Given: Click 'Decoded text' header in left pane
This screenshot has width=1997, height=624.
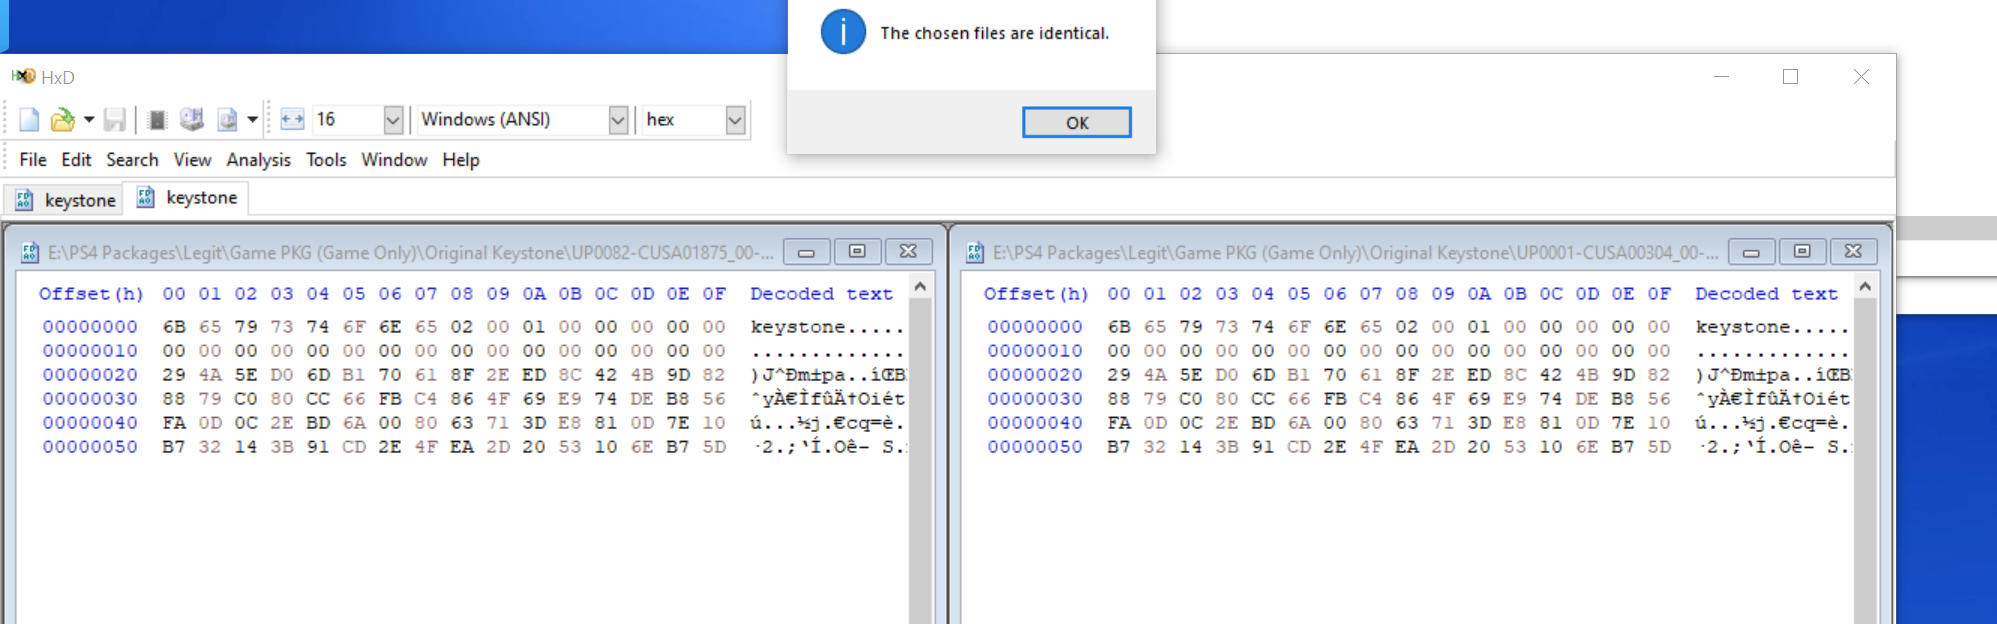Looking at the screenshot, I should pyautogui.click(x=821, y=294).
